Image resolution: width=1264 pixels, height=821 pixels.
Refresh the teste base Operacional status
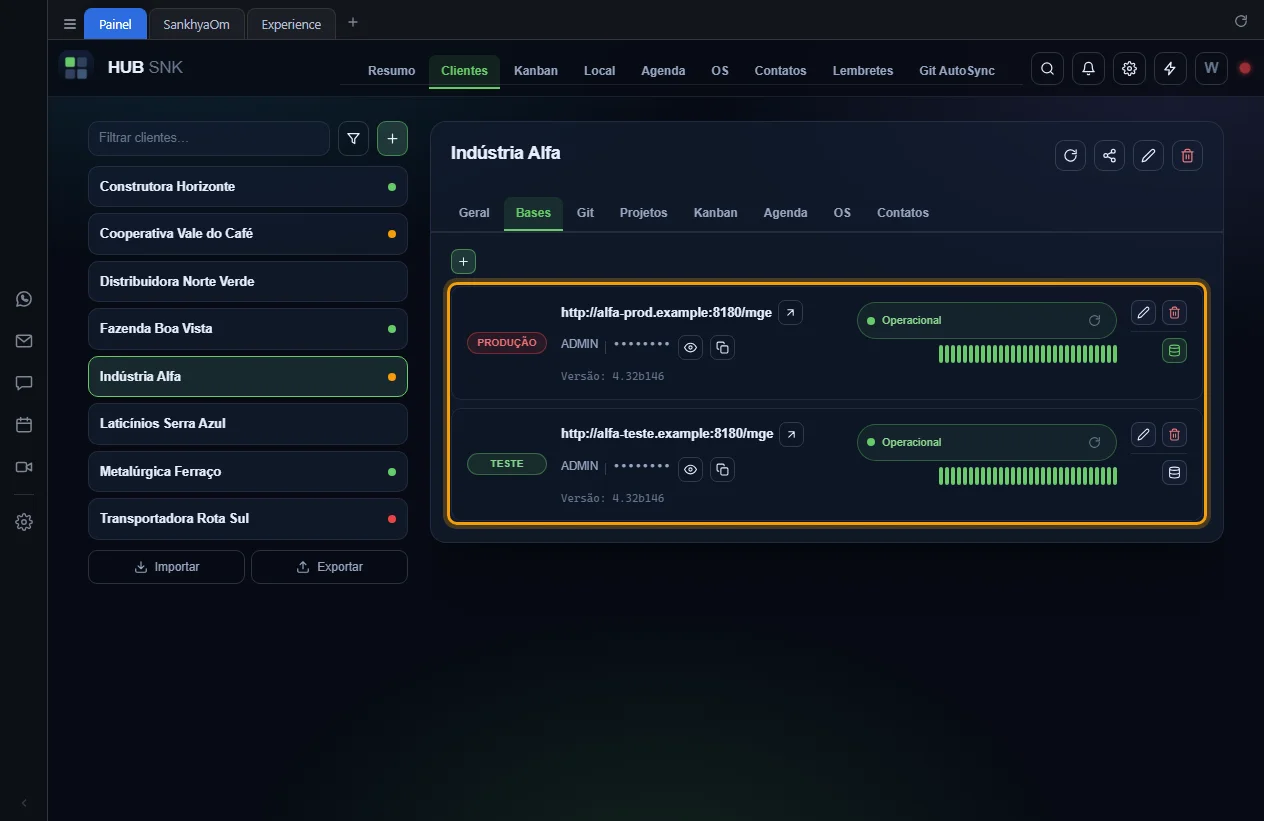click(1094, 442)
